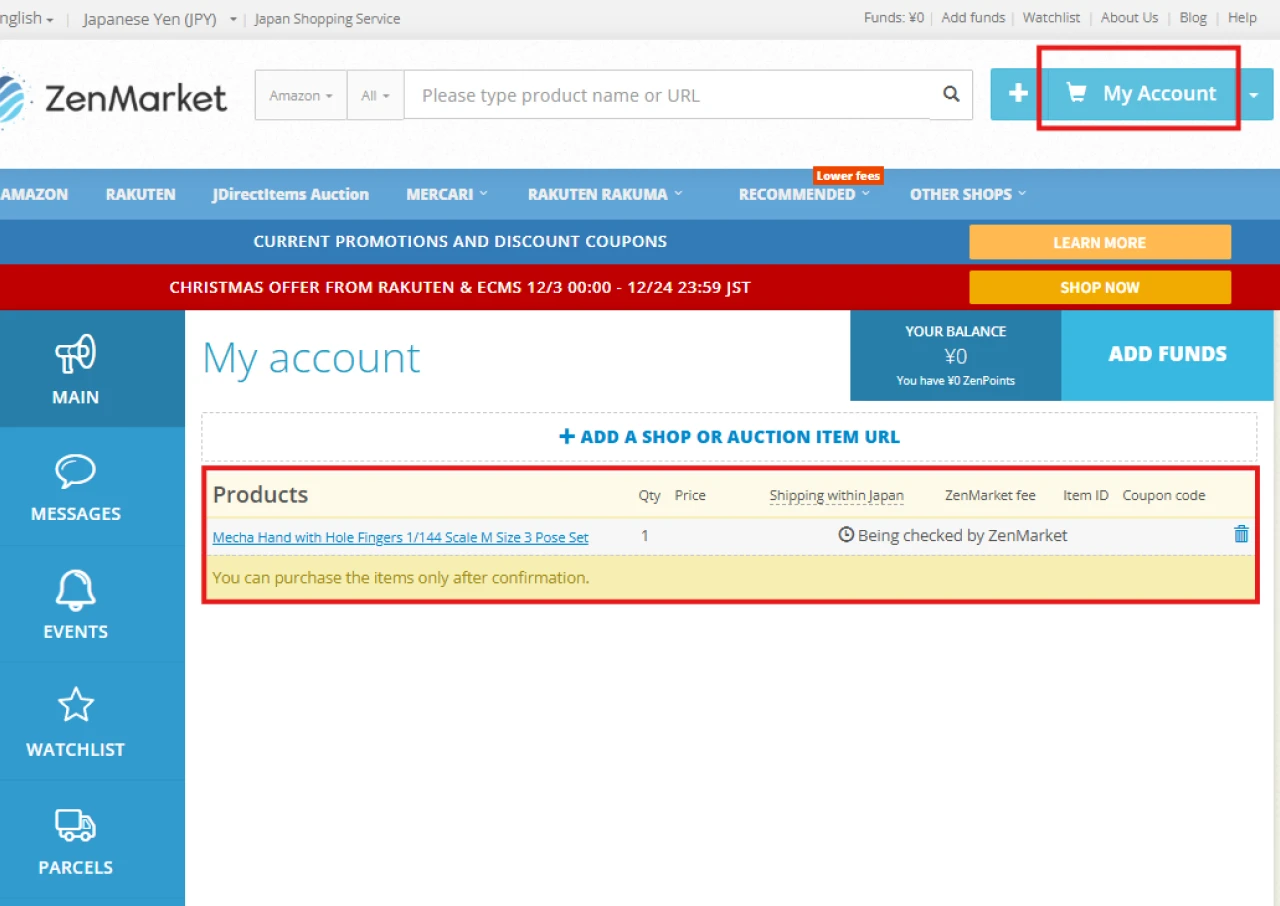This screenshot has width=1280, height=906.
Task: Open the Amazon shop selector dropdown
Action: [x=301, y=95]
